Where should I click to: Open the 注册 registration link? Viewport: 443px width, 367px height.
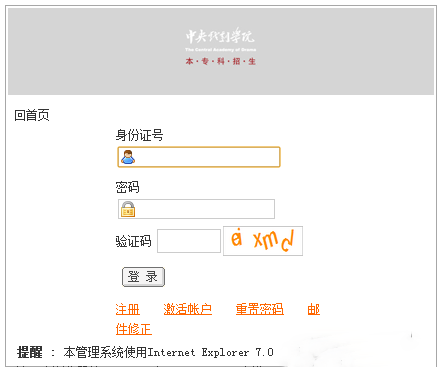pyautogui.click(x=127, y=309)
